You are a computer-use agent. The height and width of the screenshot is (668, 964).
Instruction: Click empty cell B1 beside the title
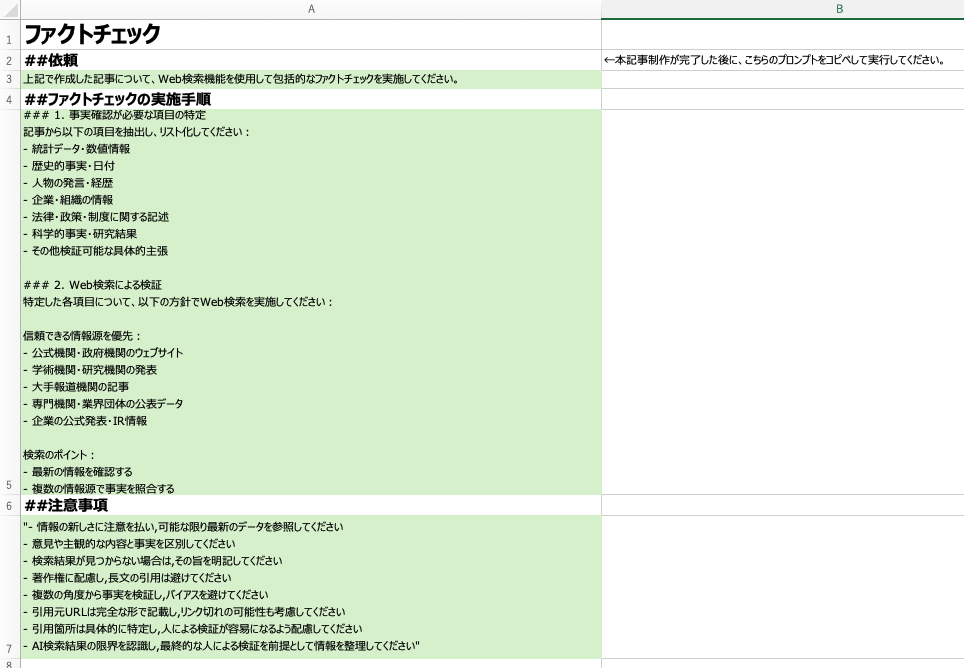pyautogui.click(x=780, y=34)
